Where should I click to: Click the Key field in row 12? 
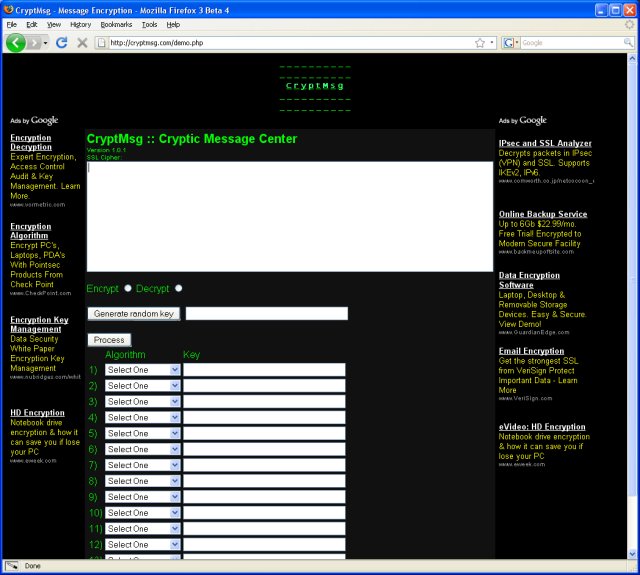point(264,545)
